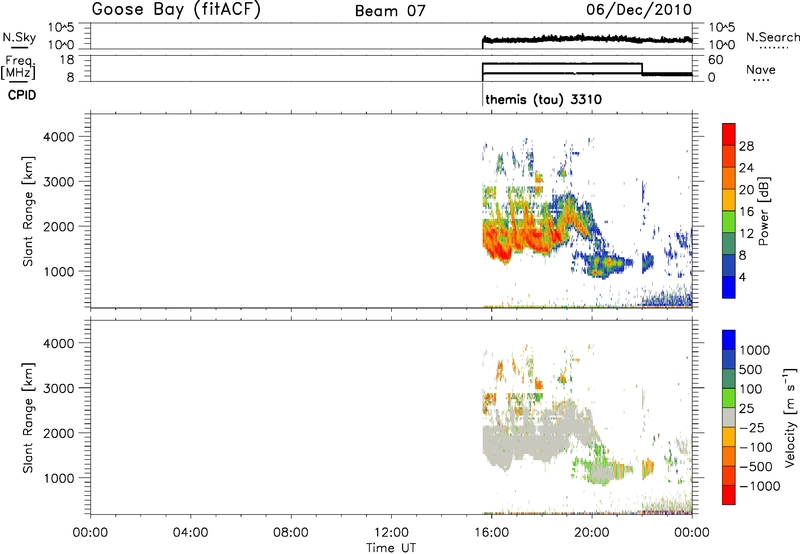Click Slant Range [km] label of velocity panel
The width and height of the screenshot is (800, 554).
click(x=28, y=418)
